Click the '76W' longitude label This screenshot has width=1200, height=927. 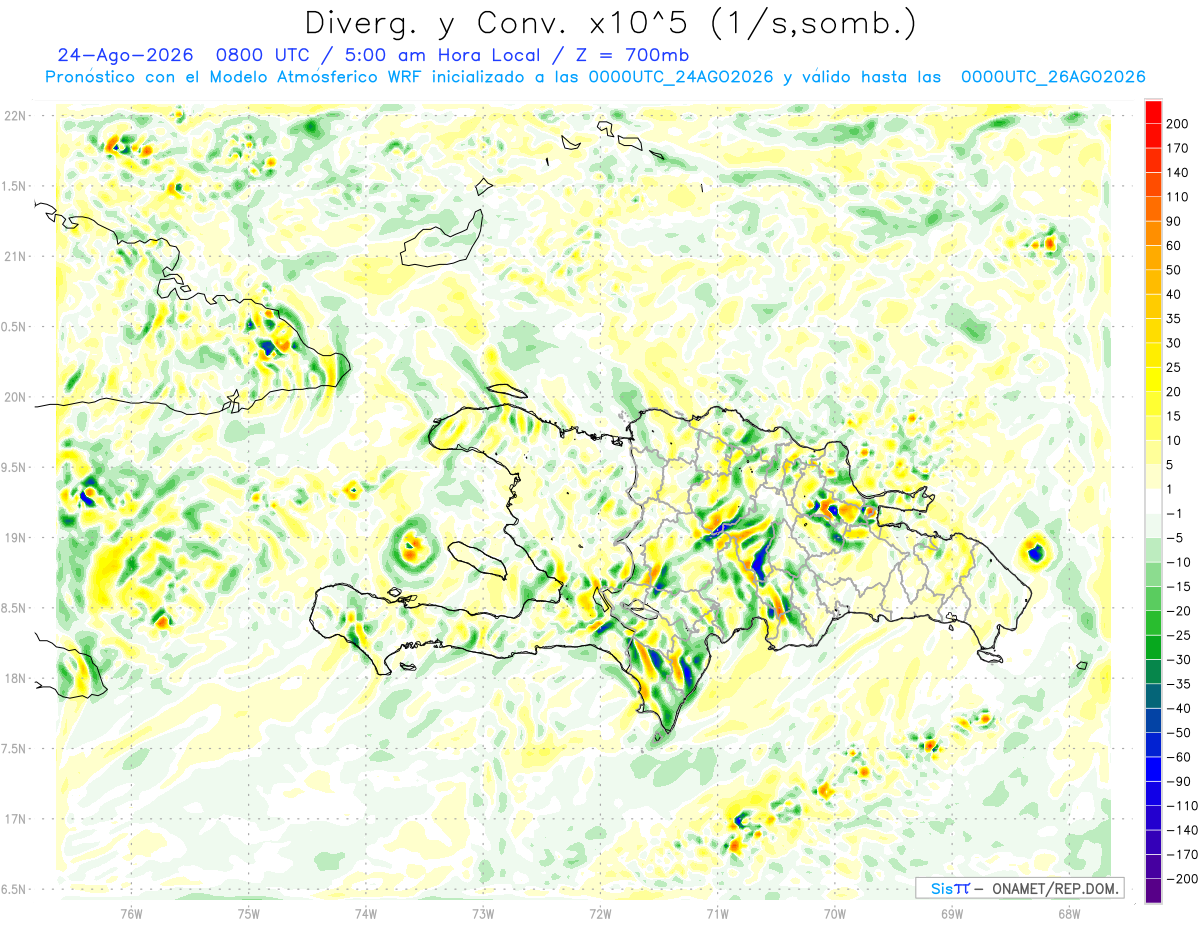[x=131, y=913]
